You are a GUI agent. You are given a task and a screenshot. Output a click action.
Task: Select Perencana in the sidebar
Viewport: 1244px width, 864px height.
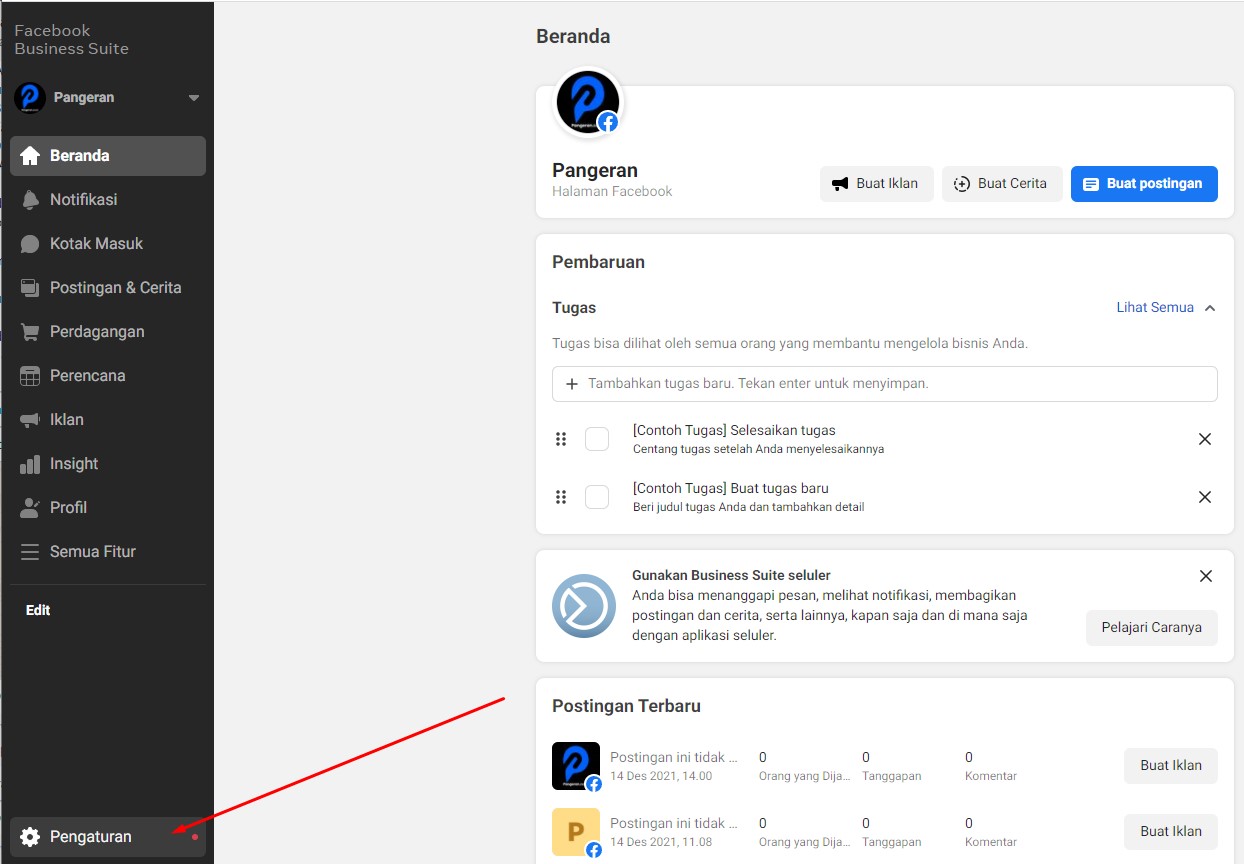(108, 376)
